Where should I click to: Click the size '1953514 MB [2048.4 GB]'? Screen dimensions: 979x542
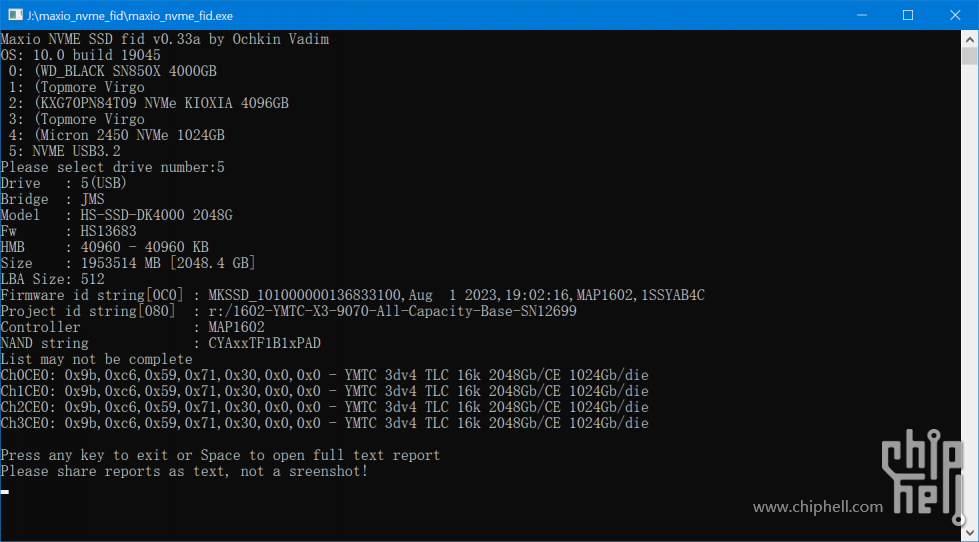169,263
